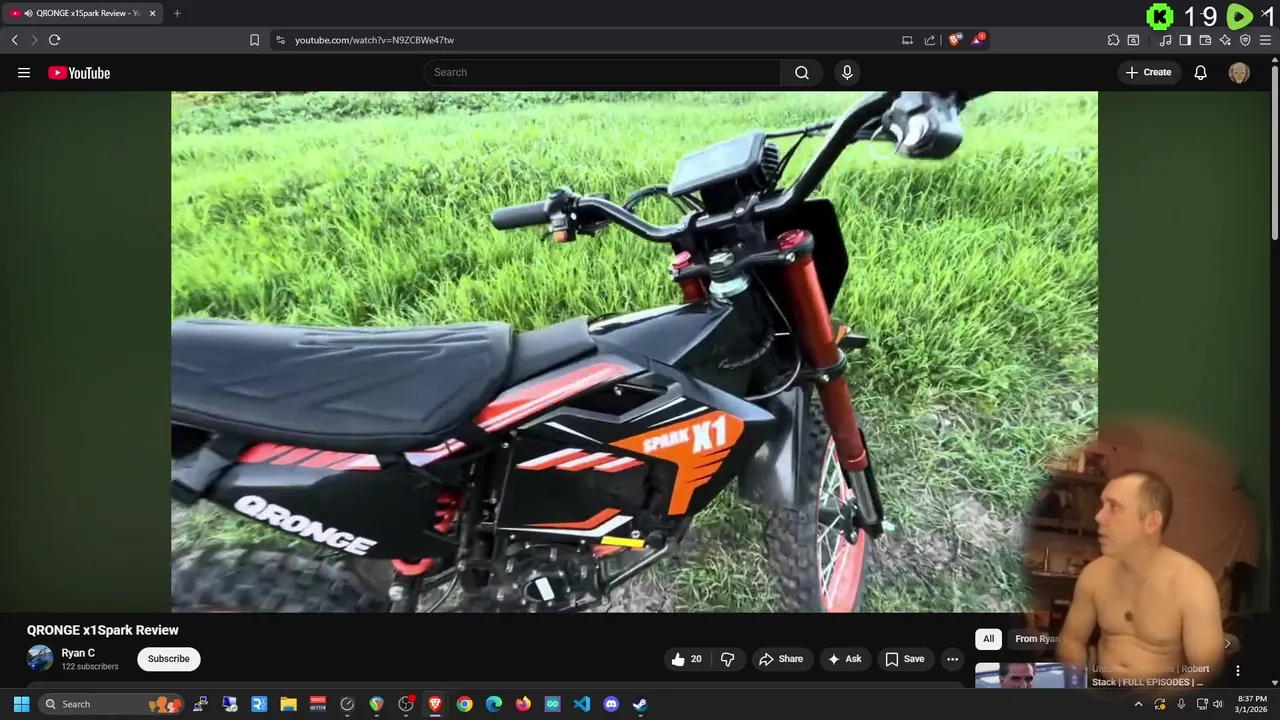Click the video player to pause
Viewport: 1280px width, 720px height.
click(634, 351)
